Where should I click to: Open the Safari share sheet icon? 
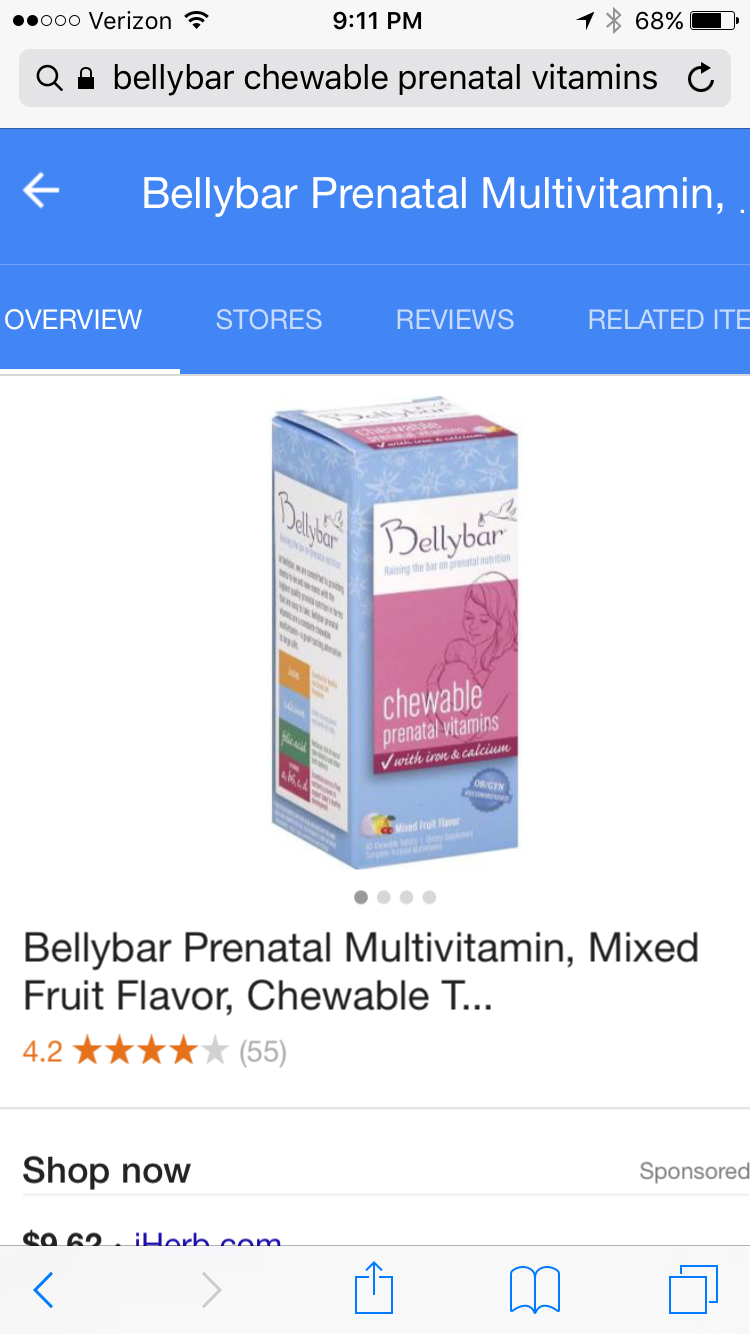(x=374, y=1288)
